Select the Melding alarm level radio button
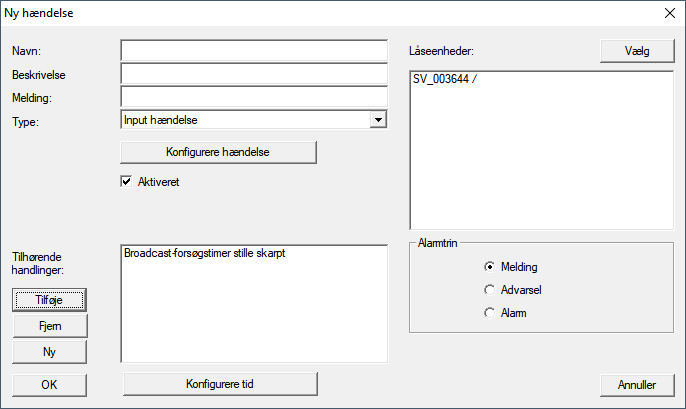The height and width of the screenshot is (409, 686). (489, 267)
